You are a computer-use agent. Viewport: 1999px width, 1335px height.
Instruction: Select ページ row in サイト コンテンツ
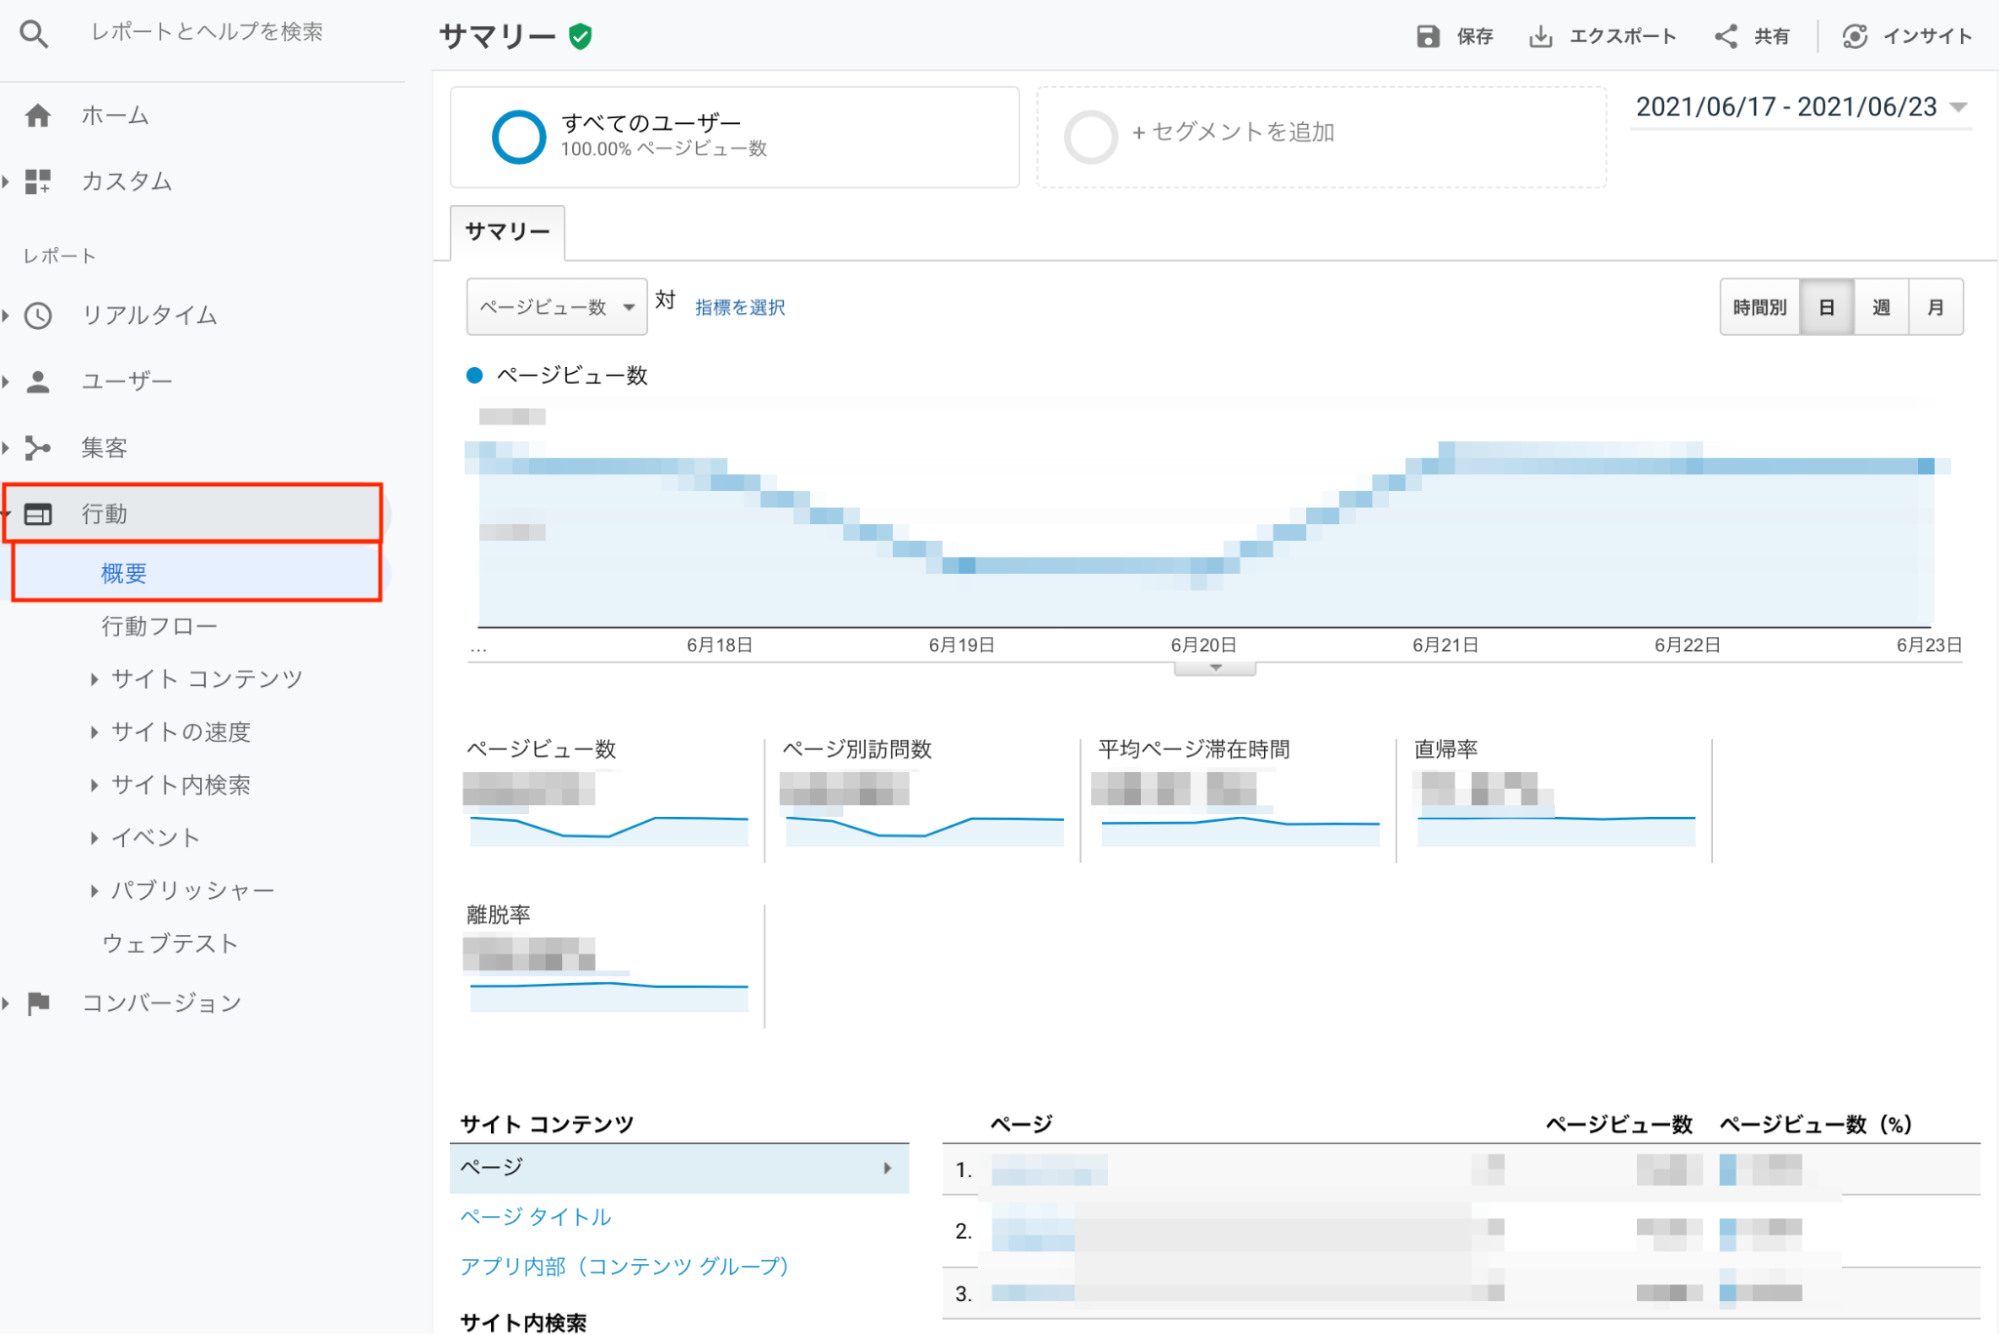[x=679, y=1168]
